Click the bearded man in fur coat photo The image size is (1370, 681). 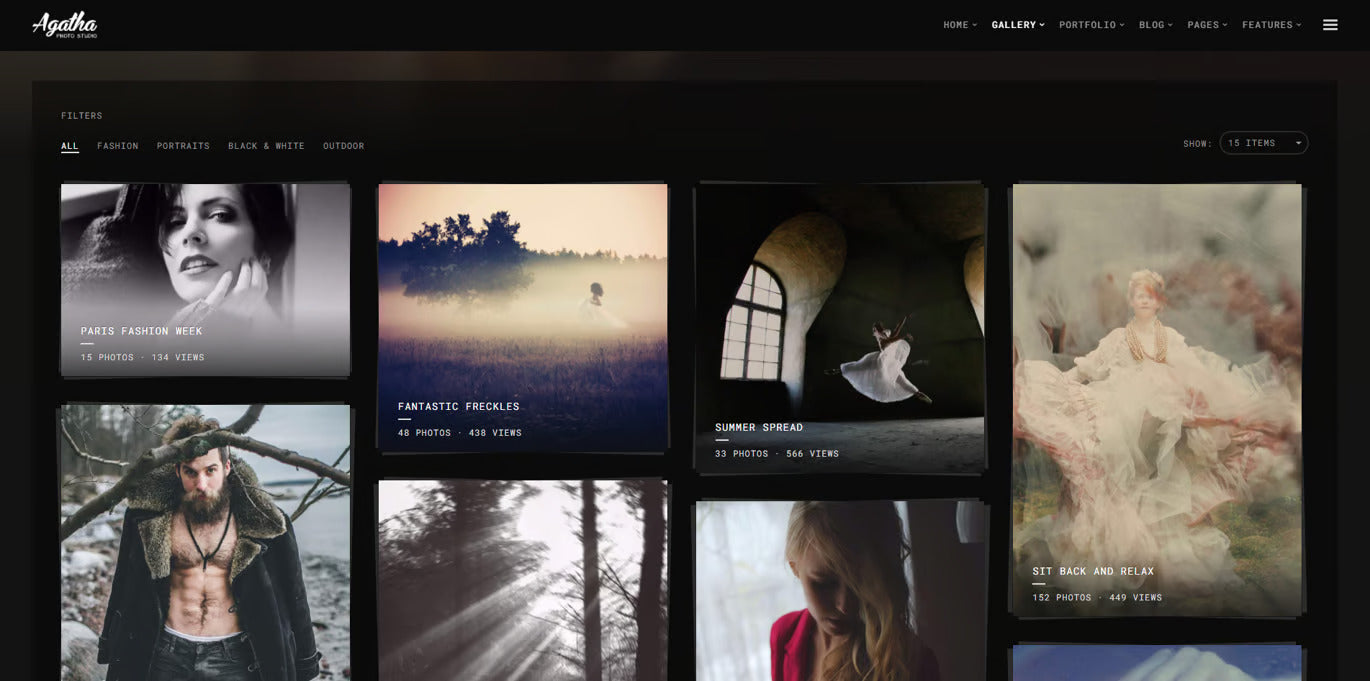pos(205,542)
